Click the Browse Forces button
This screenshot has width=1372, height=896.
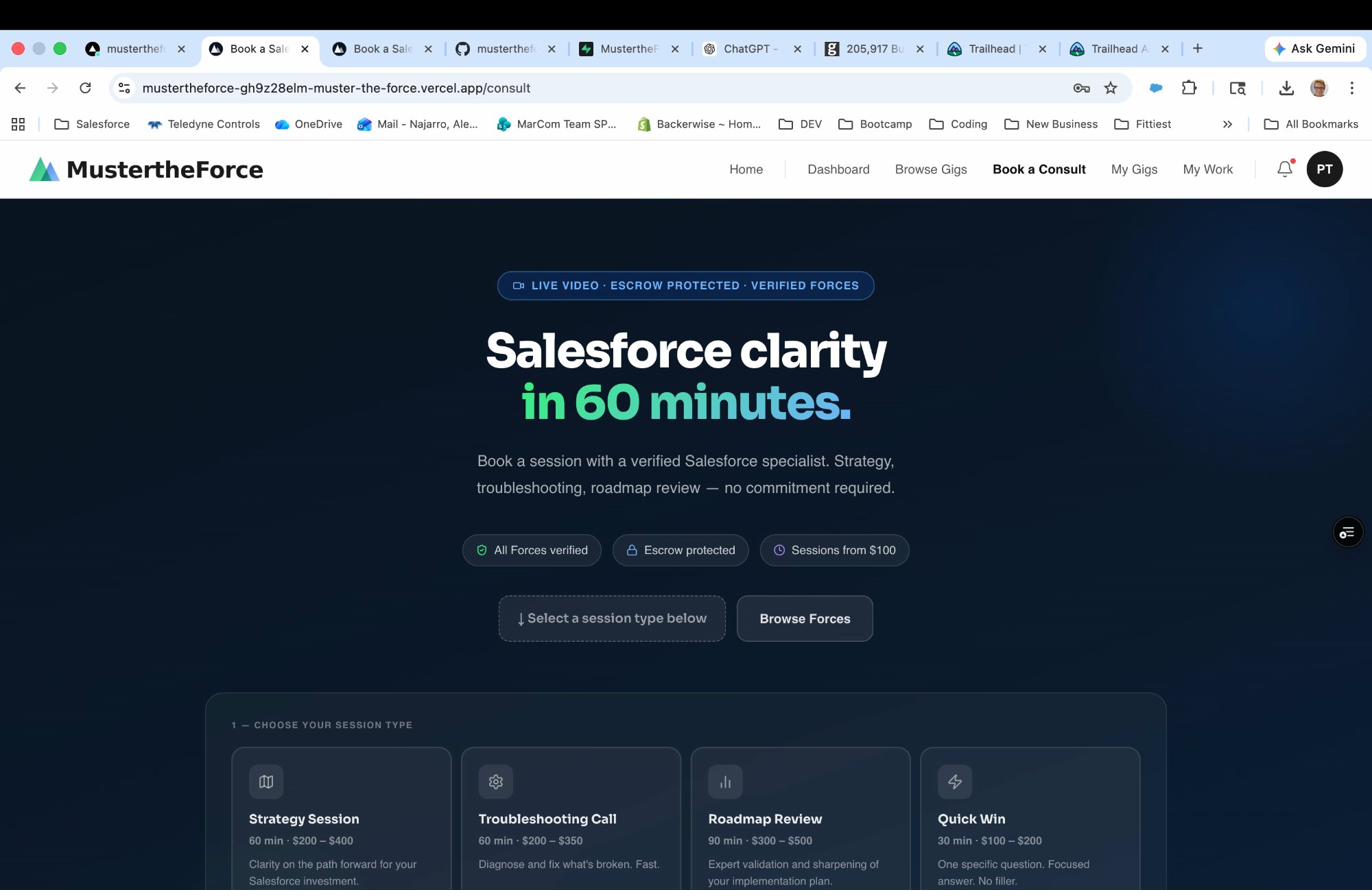(x=804, y=618)
